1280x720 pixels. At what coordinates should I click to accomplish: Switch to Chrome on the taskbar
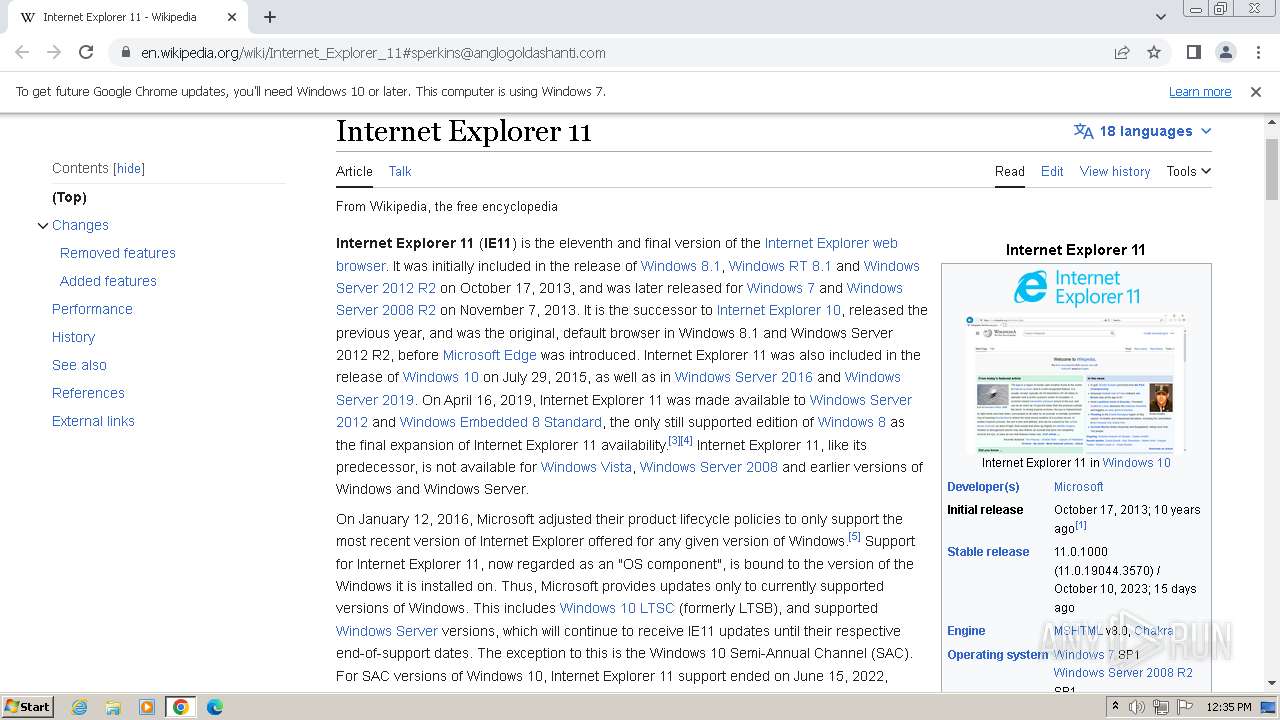pyautogui.click(x=181, y=707)
